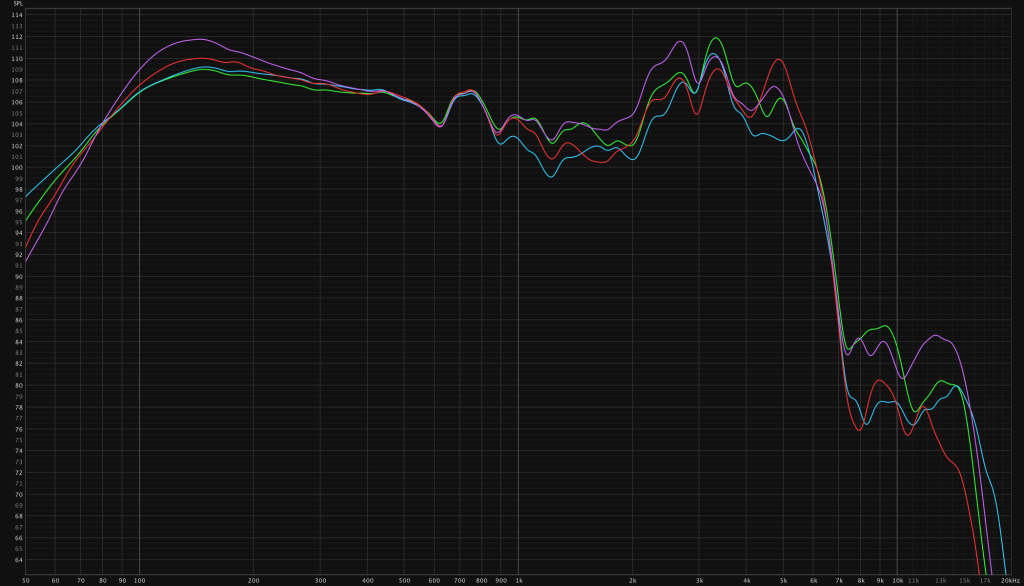Image resolution: width=1024 pixels, height=586 pixels.
Task: Click the 100 dB level label
Action: point(17,167)
